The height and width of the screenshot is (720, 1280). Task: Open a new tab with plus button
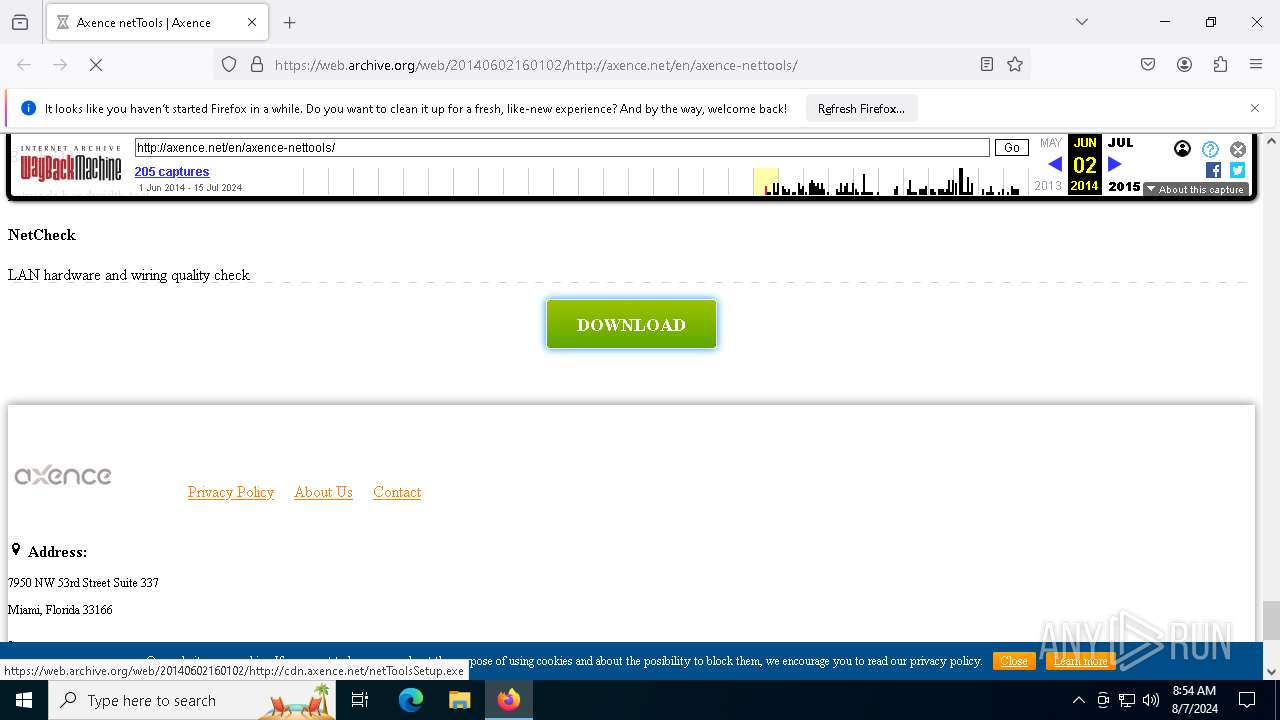point(290,22)
